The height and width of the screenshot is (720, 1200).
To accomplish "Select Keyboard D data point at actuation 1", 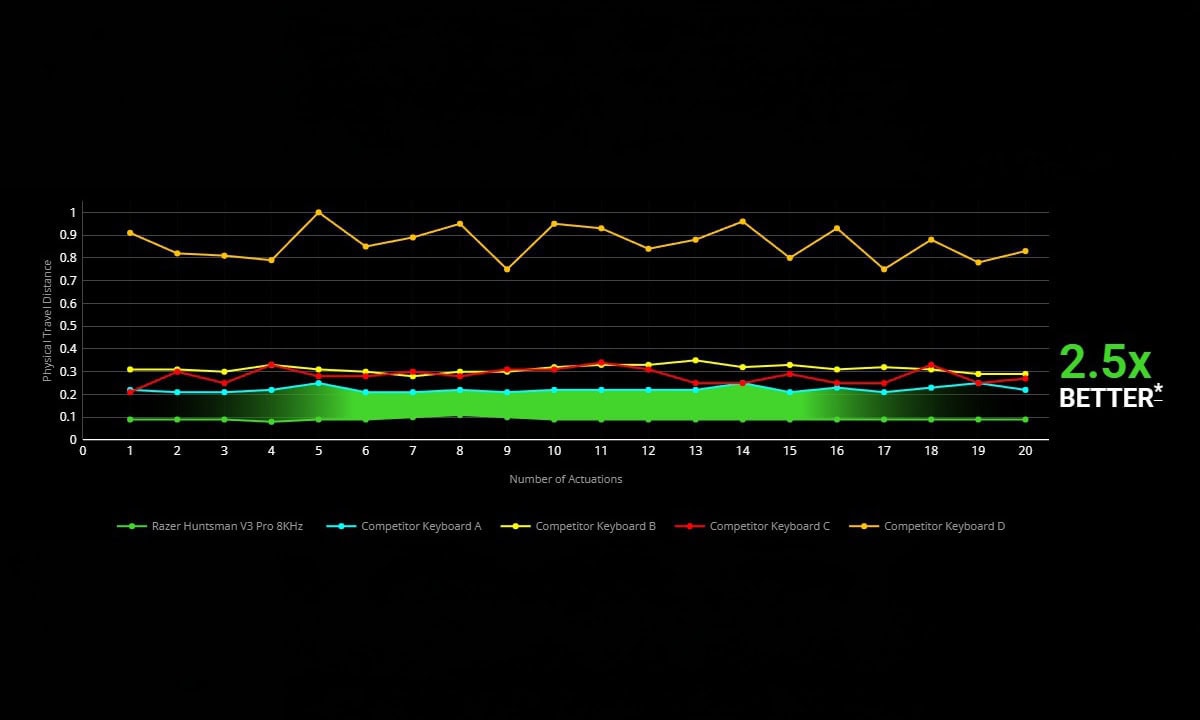I will [x=130, y=233].
